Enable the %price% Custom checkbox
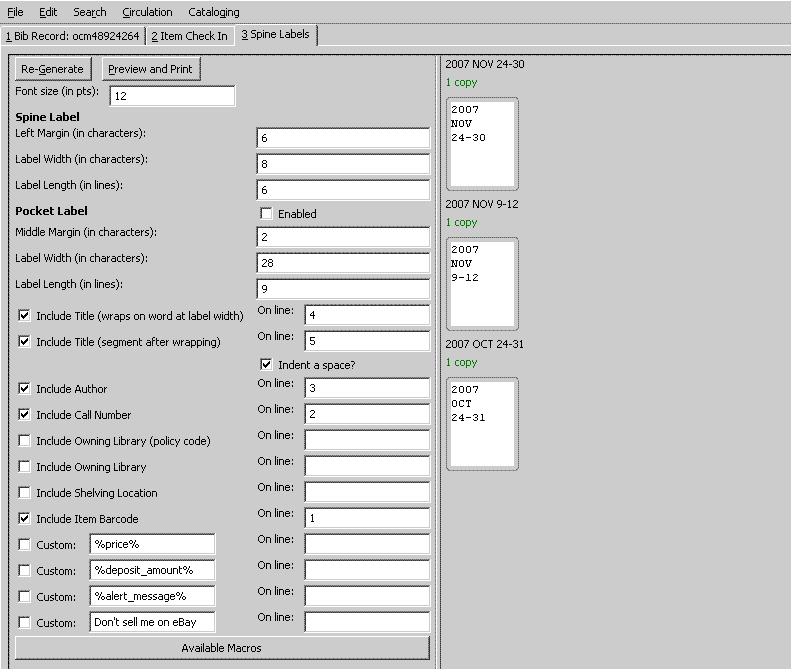This screenshot has height=669, width=791. (25, 545)
